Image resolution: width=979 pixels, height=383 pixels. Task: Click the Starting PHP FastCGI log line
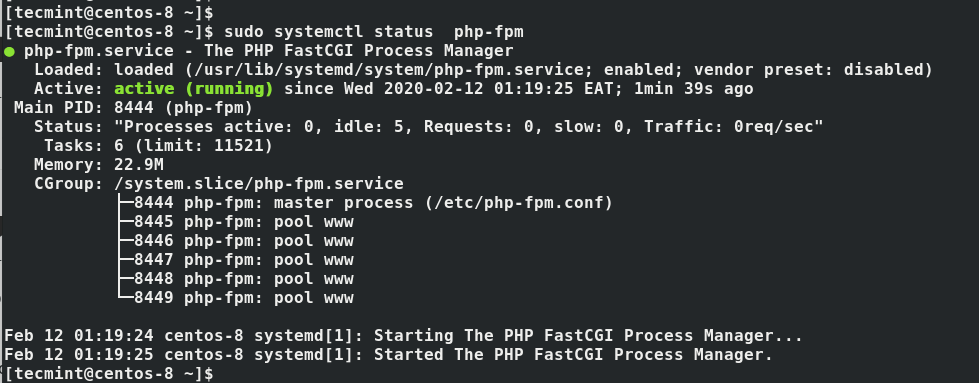[403, 336]
